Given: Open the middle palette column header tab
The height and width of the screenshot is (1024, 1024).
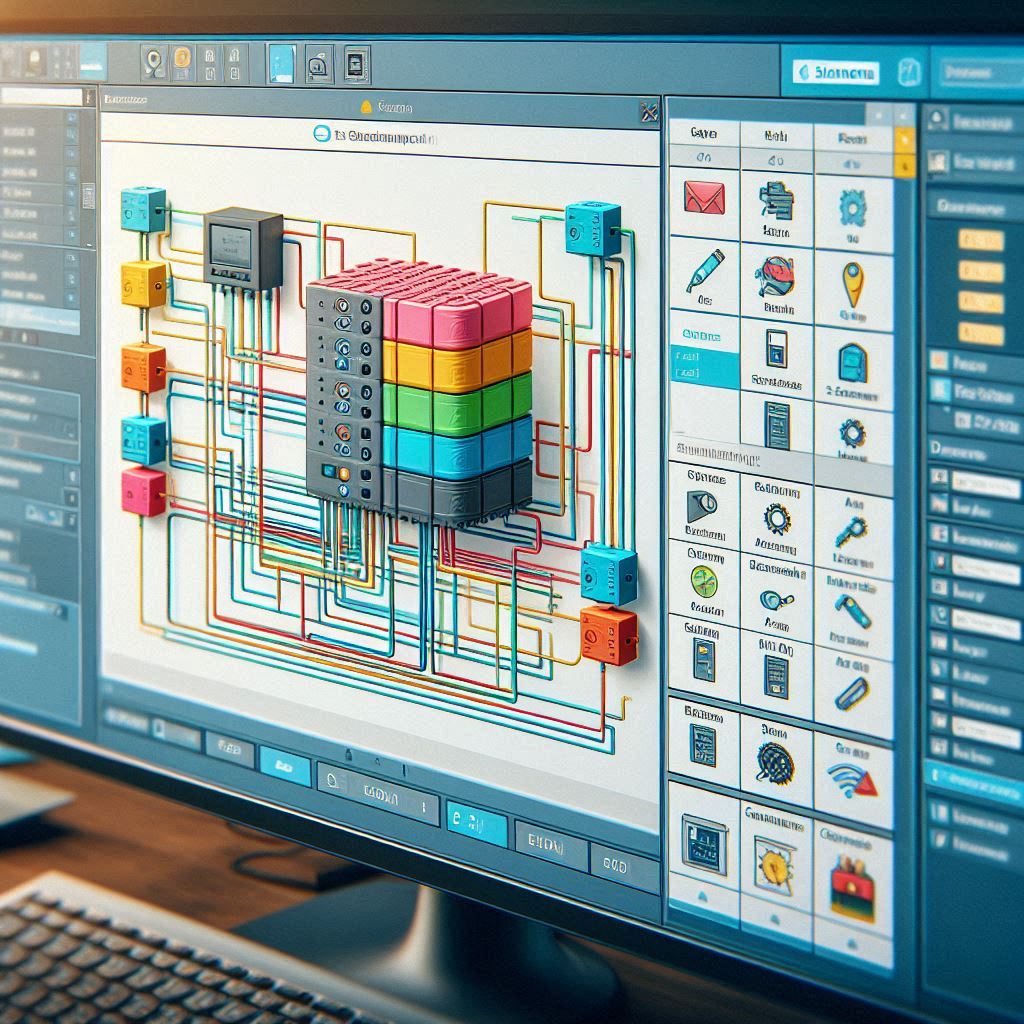Looking at the screenshot, I should click(x=775, y=134).
